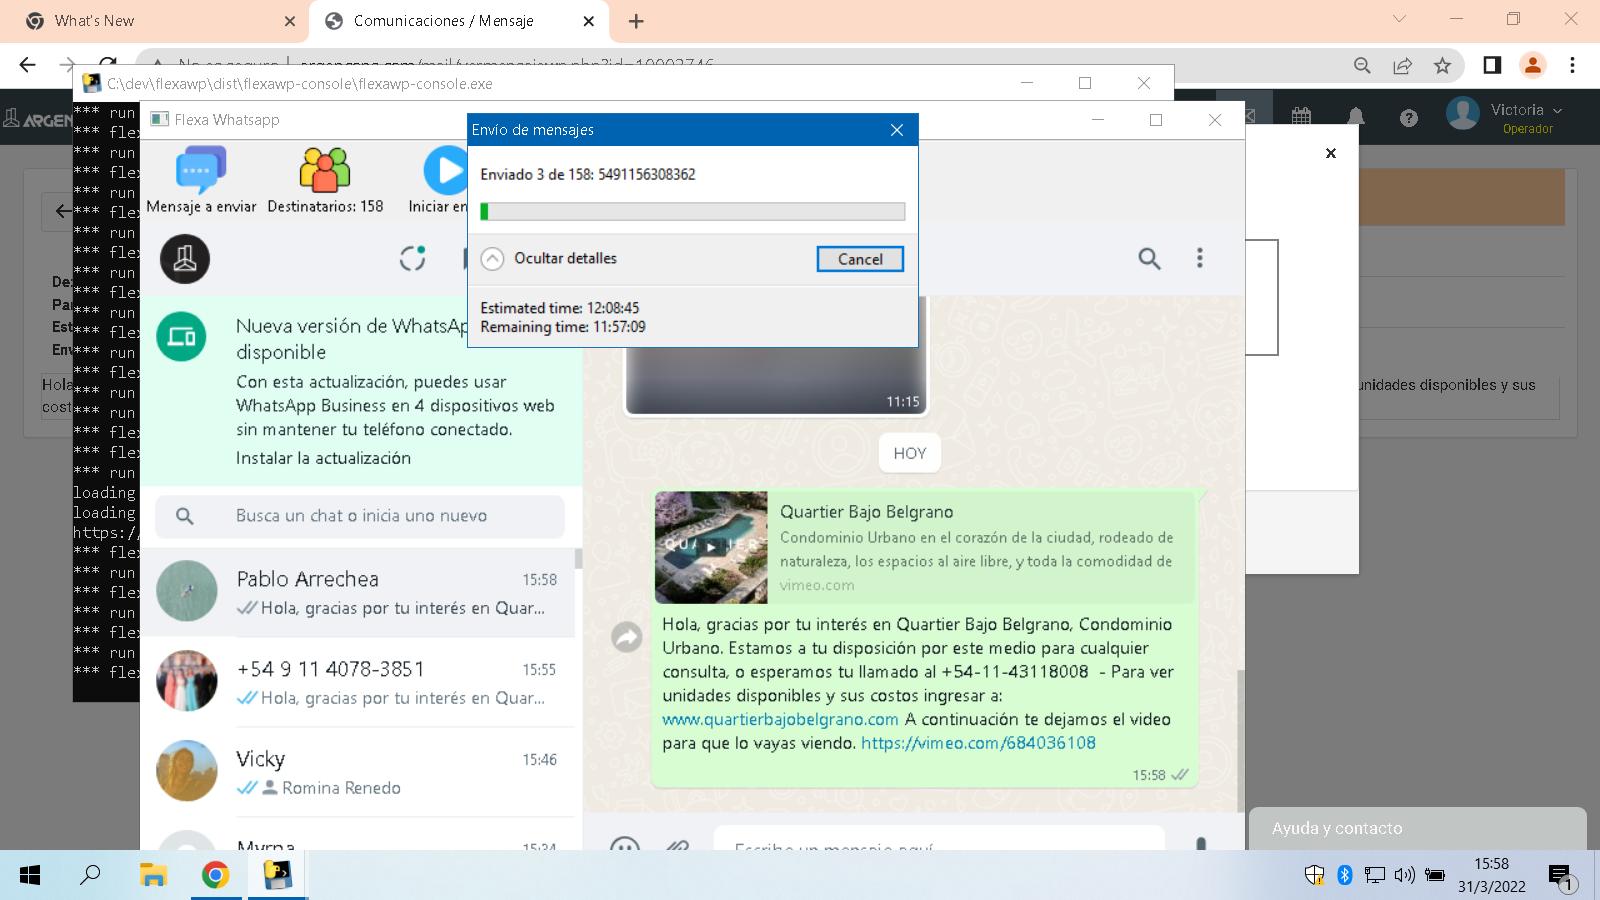Bookmark this page with star icon
Viewport: 1600px width, 900px height.
pos(1442,65)
